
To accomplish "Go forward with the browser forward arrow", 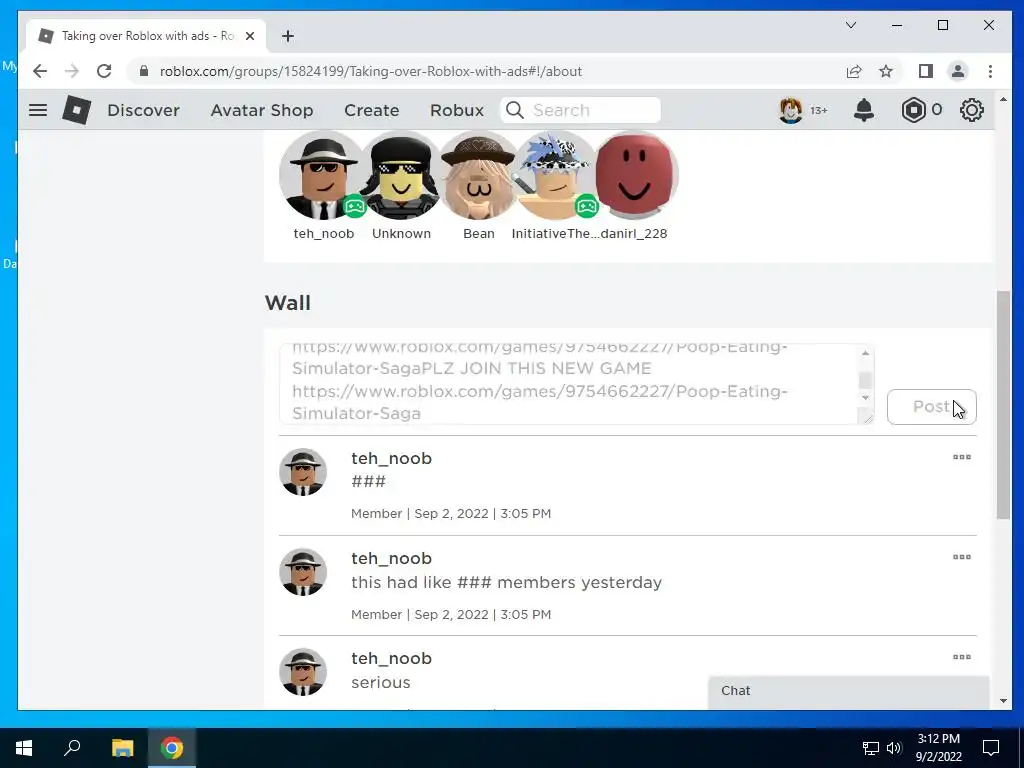I will [x=72, y=71].
